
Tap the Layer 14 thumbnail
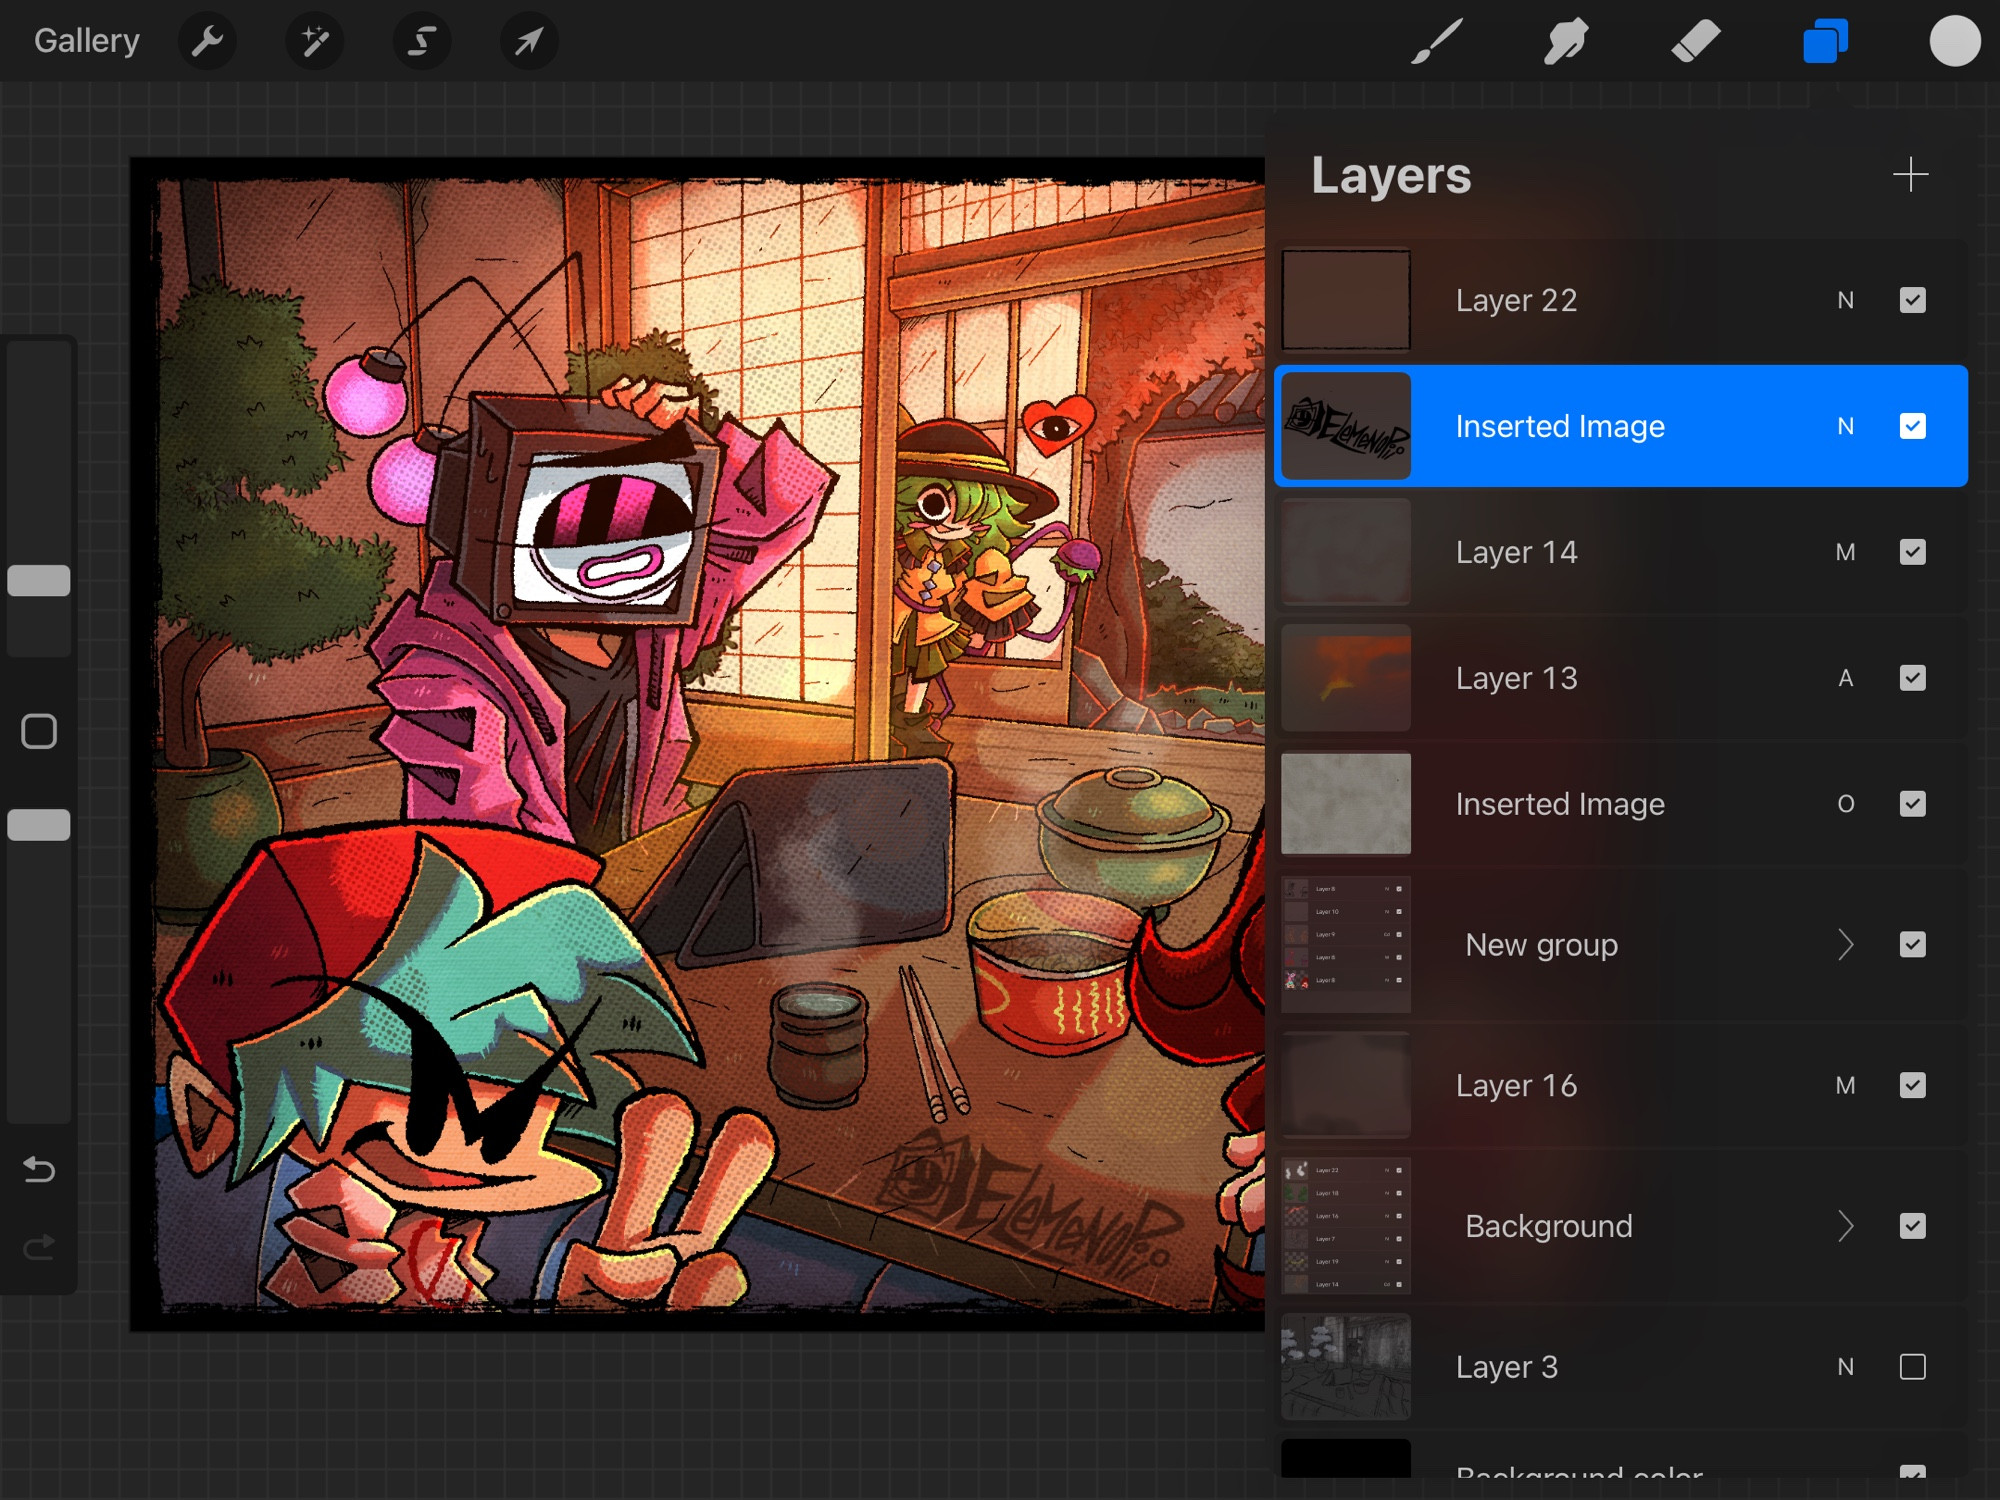point(1346,552)
